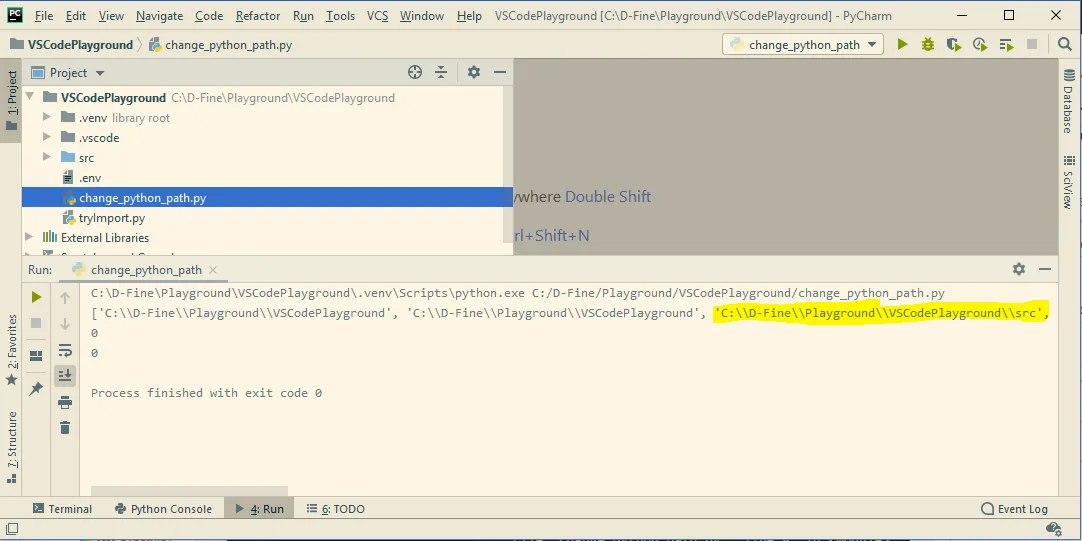Move down the stack trace arrow
Viewport: 1082px width, 541px height.
[65, 323]
